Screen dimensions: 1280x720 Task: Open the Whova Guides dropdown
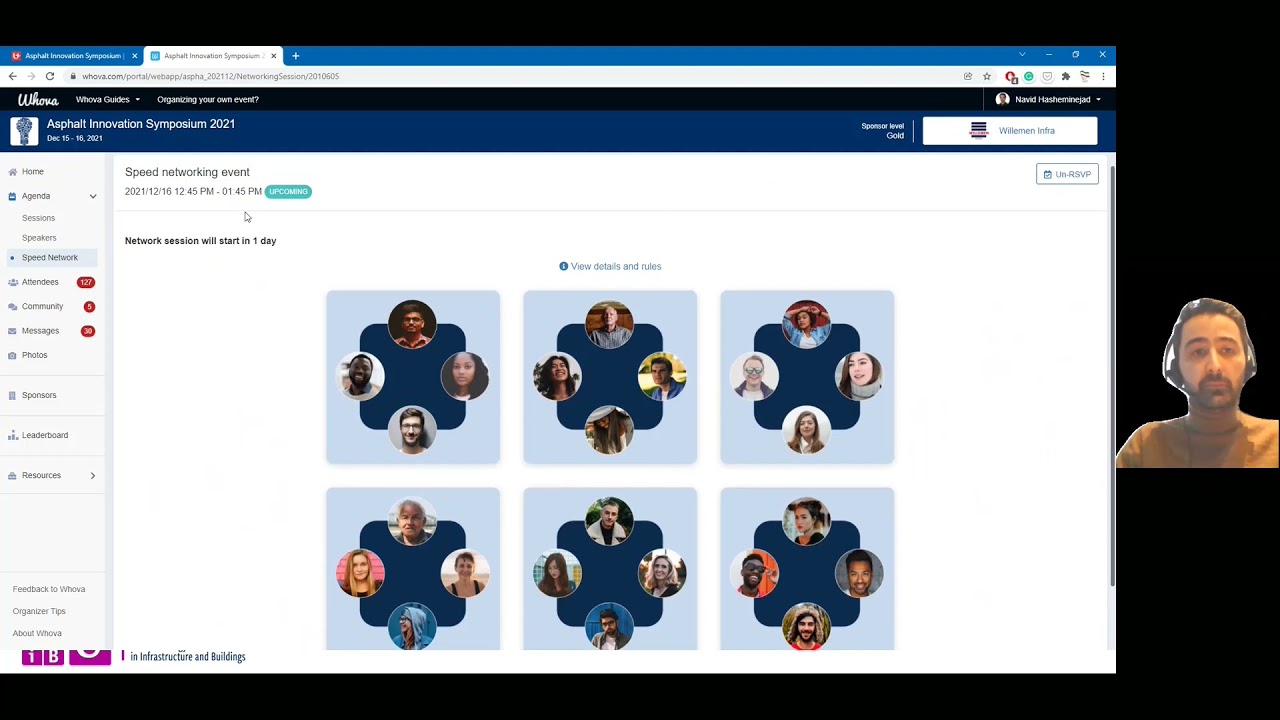pos(108,100)
